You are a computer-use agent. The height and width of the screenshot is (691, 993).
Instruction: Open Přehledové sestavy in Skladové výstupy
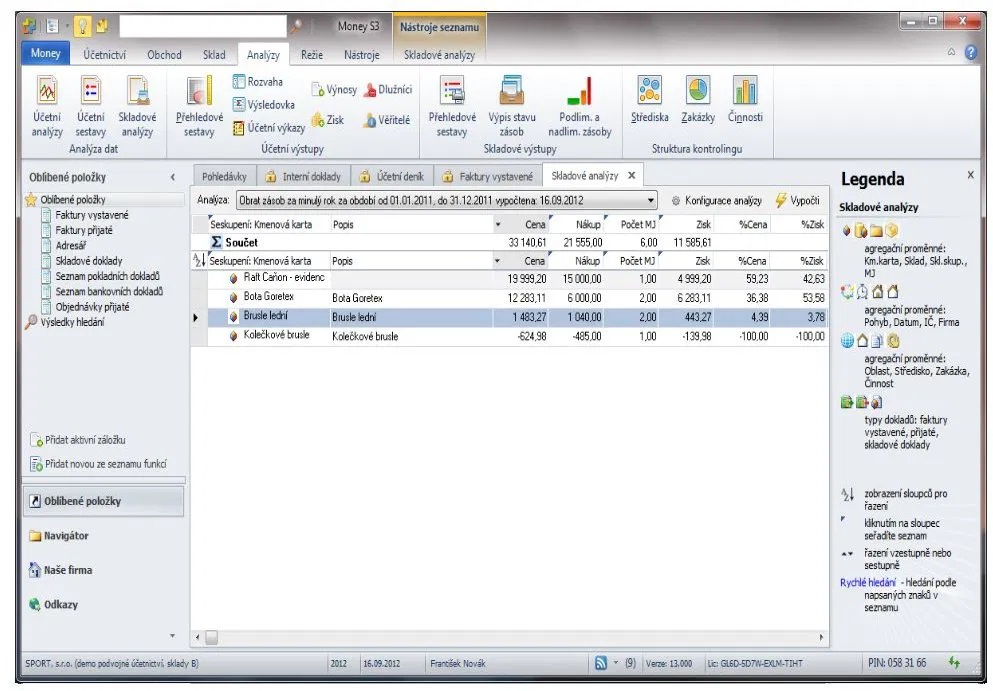point(452,106)
